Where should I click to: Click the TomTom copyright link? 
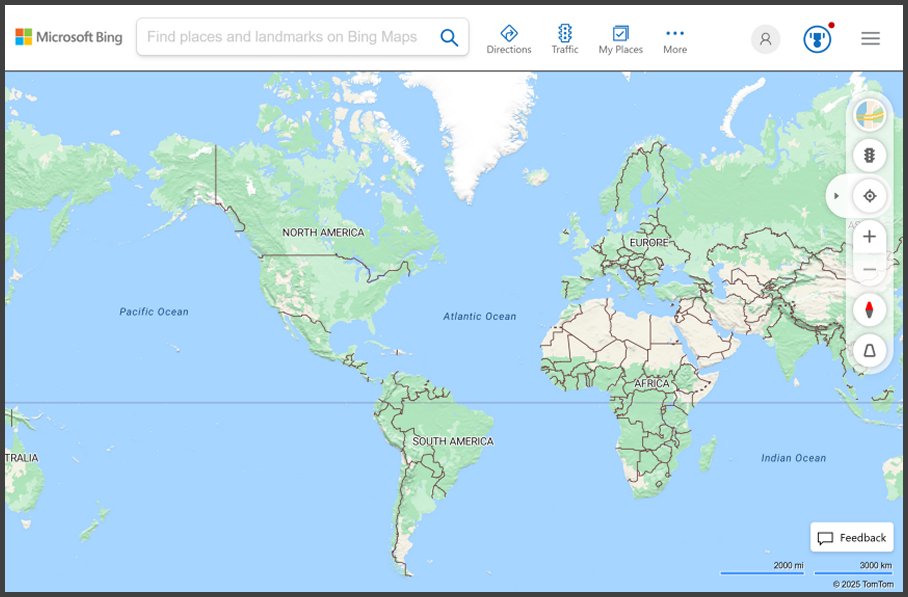[x=863, y=584]
